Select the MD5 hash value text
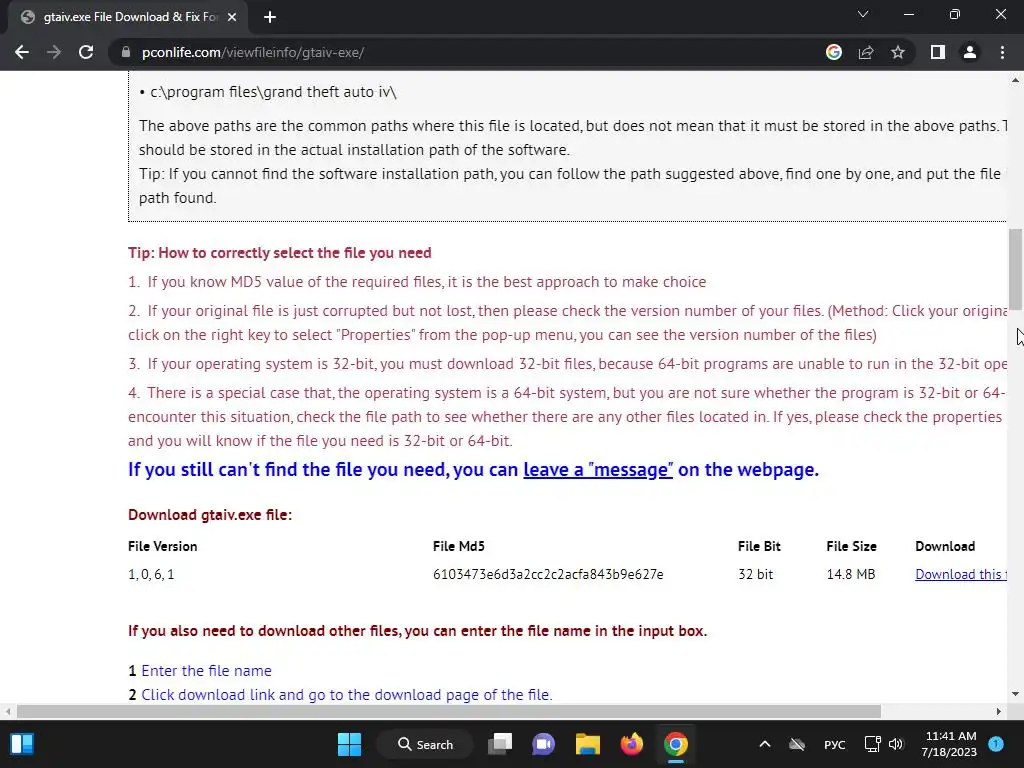Viewport: 1024px width, 768px height. click(548, 574)
